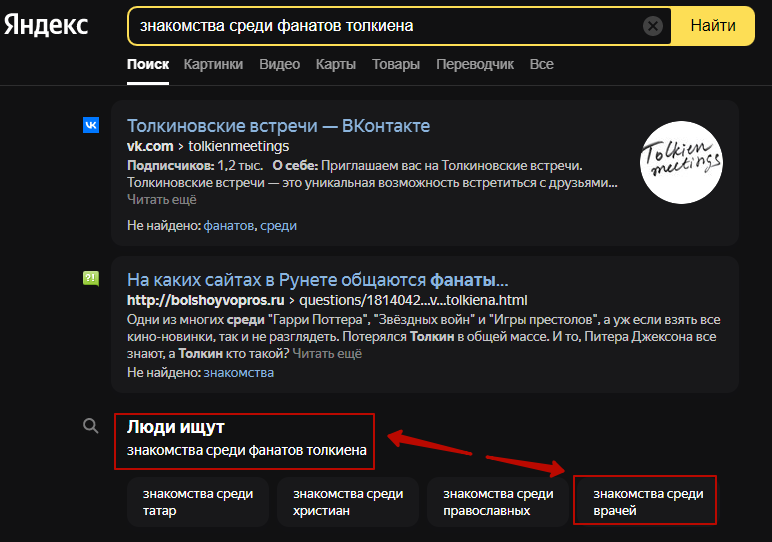
Task: Click missing word link знакомства
Action: (x=239, y=373)
